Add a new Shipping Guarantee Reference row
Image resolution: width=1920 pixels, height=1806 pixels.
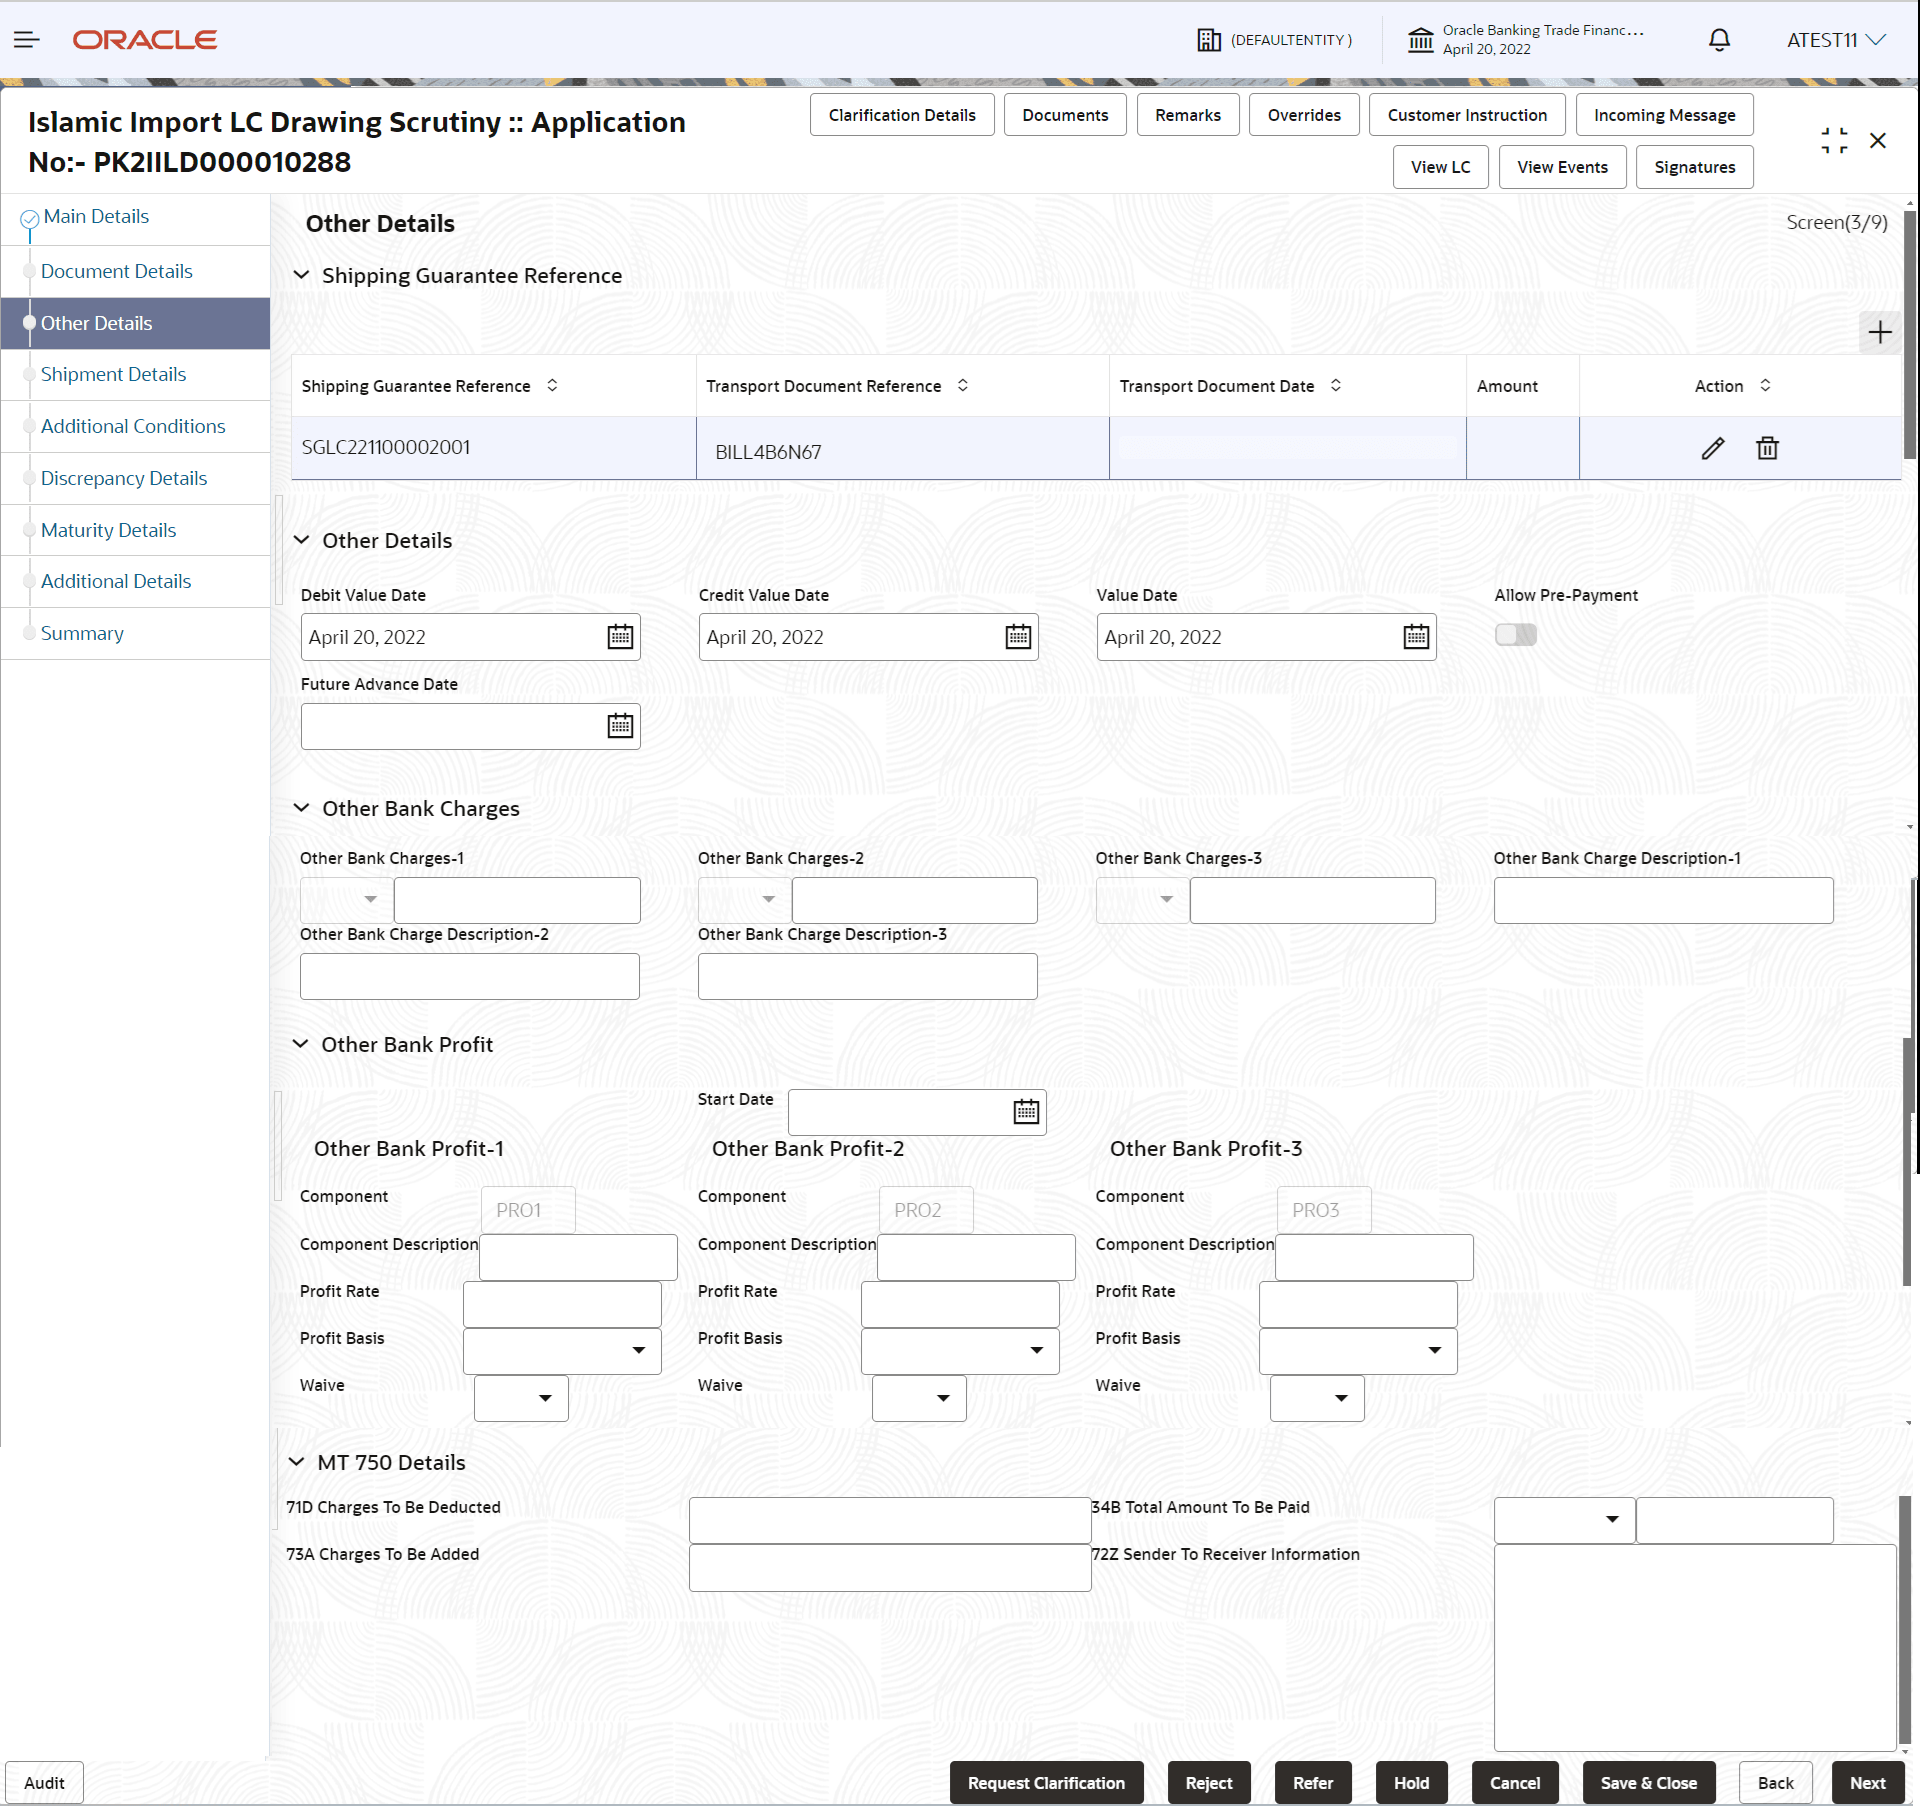(1879, 332)
